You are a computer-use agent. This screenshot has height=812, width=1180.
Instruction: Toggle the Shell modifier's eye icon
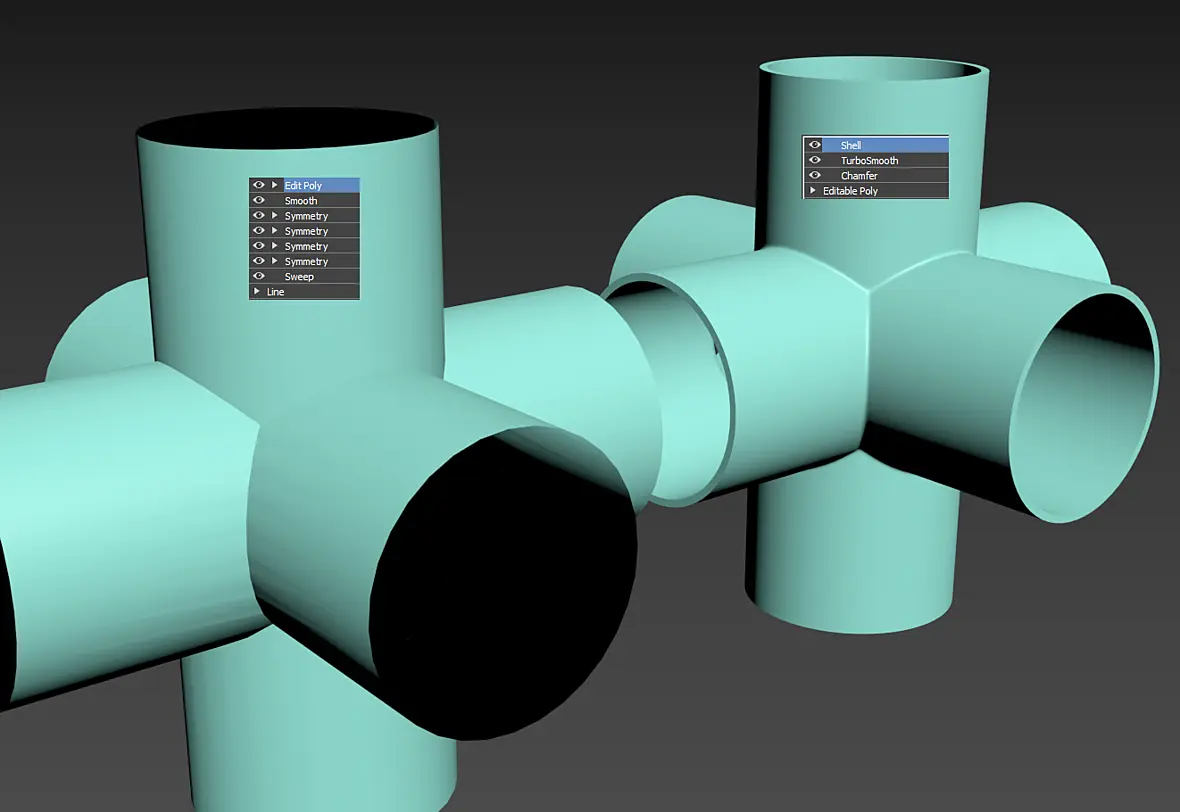point(814,144)
